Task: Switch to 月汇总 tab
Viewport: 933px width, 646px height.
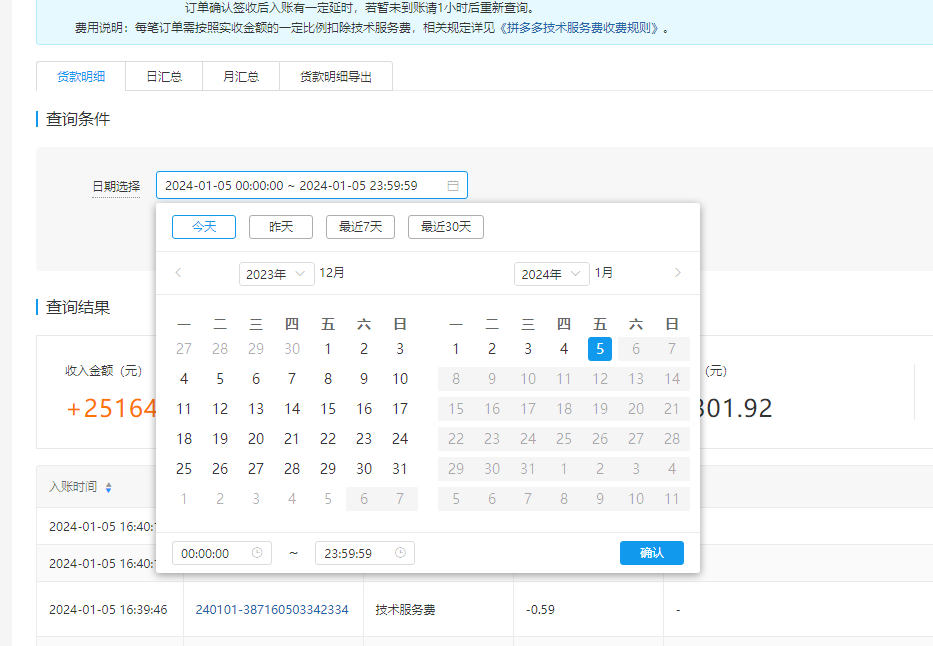Action: (x=241, y=77)
